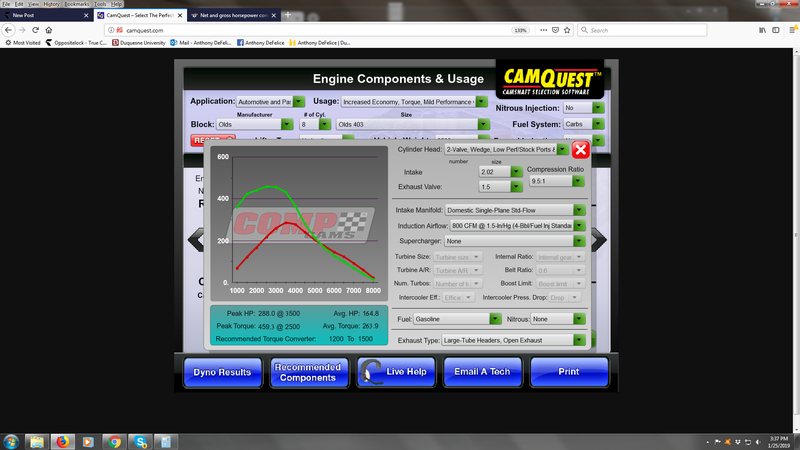The width and height of the screenshot is (800, 450).
Task: Bookmark this page with the star icon
Action: pyautogui.click(x=567, y=30)
